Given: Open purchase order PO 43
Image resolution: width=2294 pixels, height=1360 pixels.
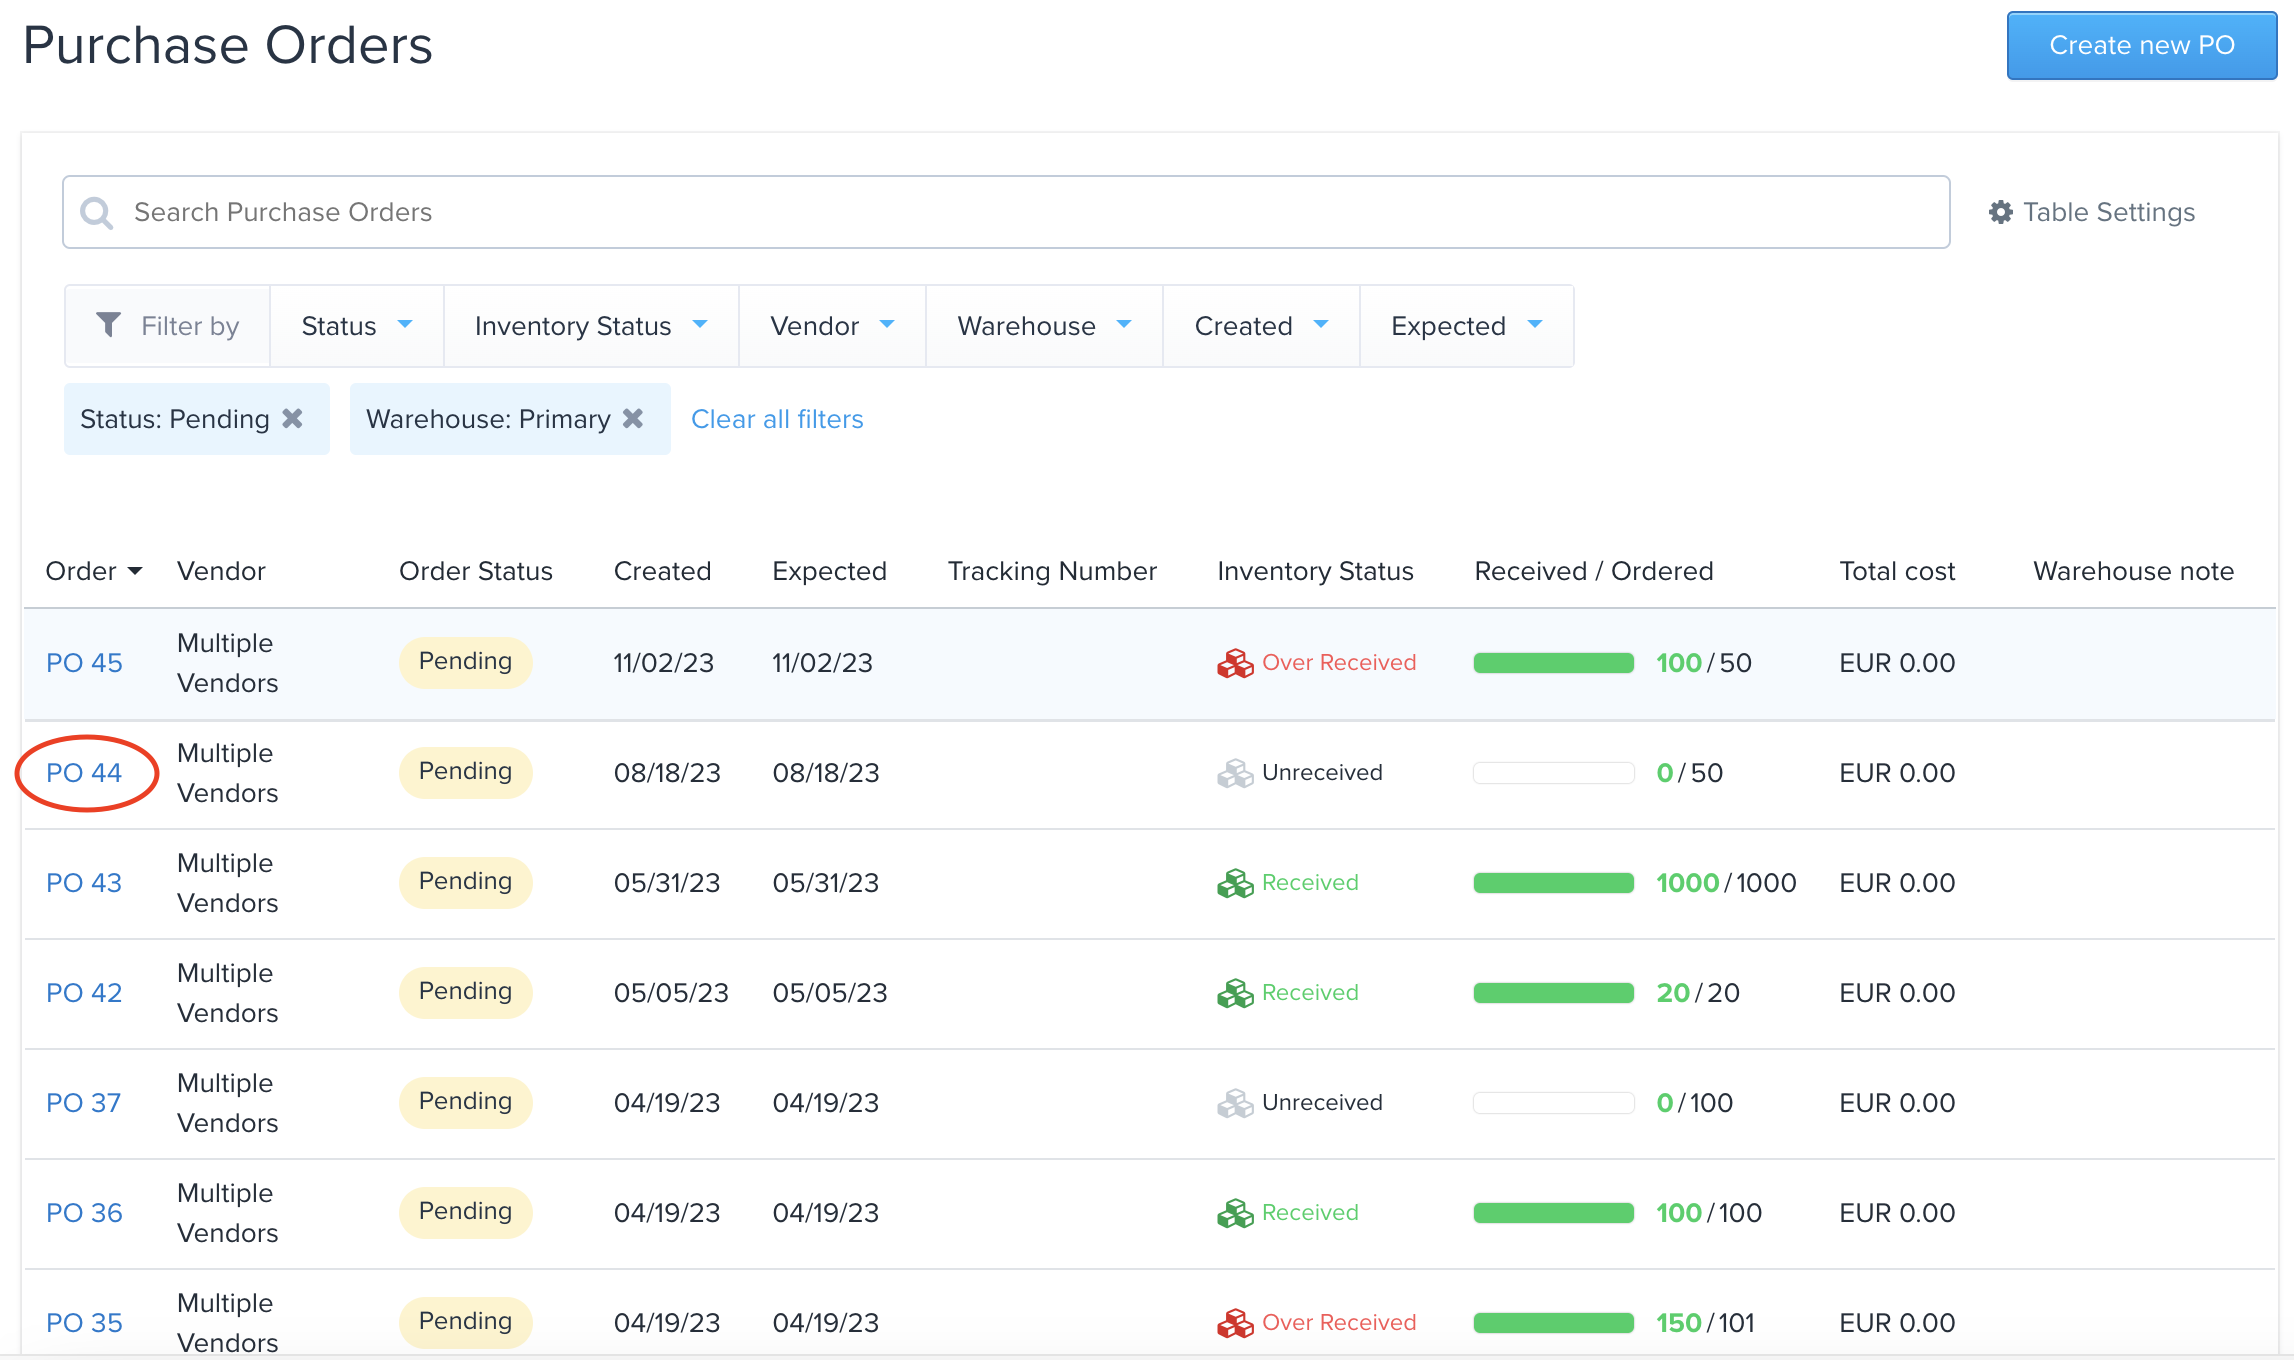Looking at the screenshot, I should [x=84, y=883].
